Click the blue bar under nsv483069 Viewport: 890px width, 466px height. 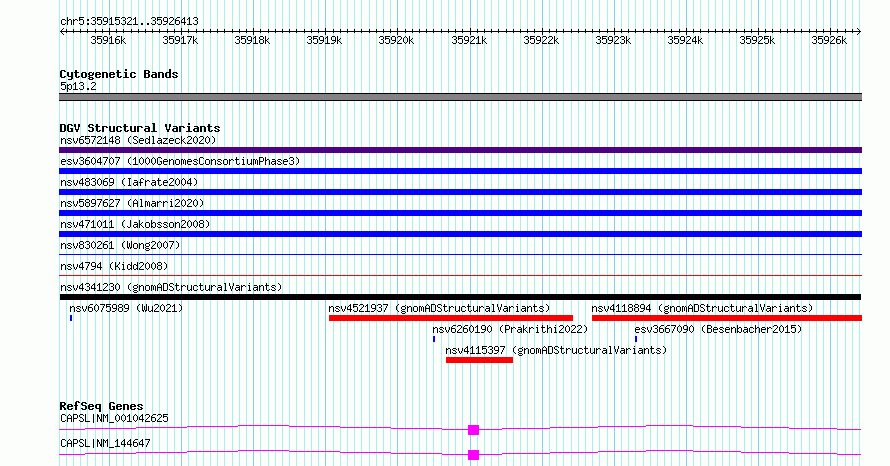point(460,192)
